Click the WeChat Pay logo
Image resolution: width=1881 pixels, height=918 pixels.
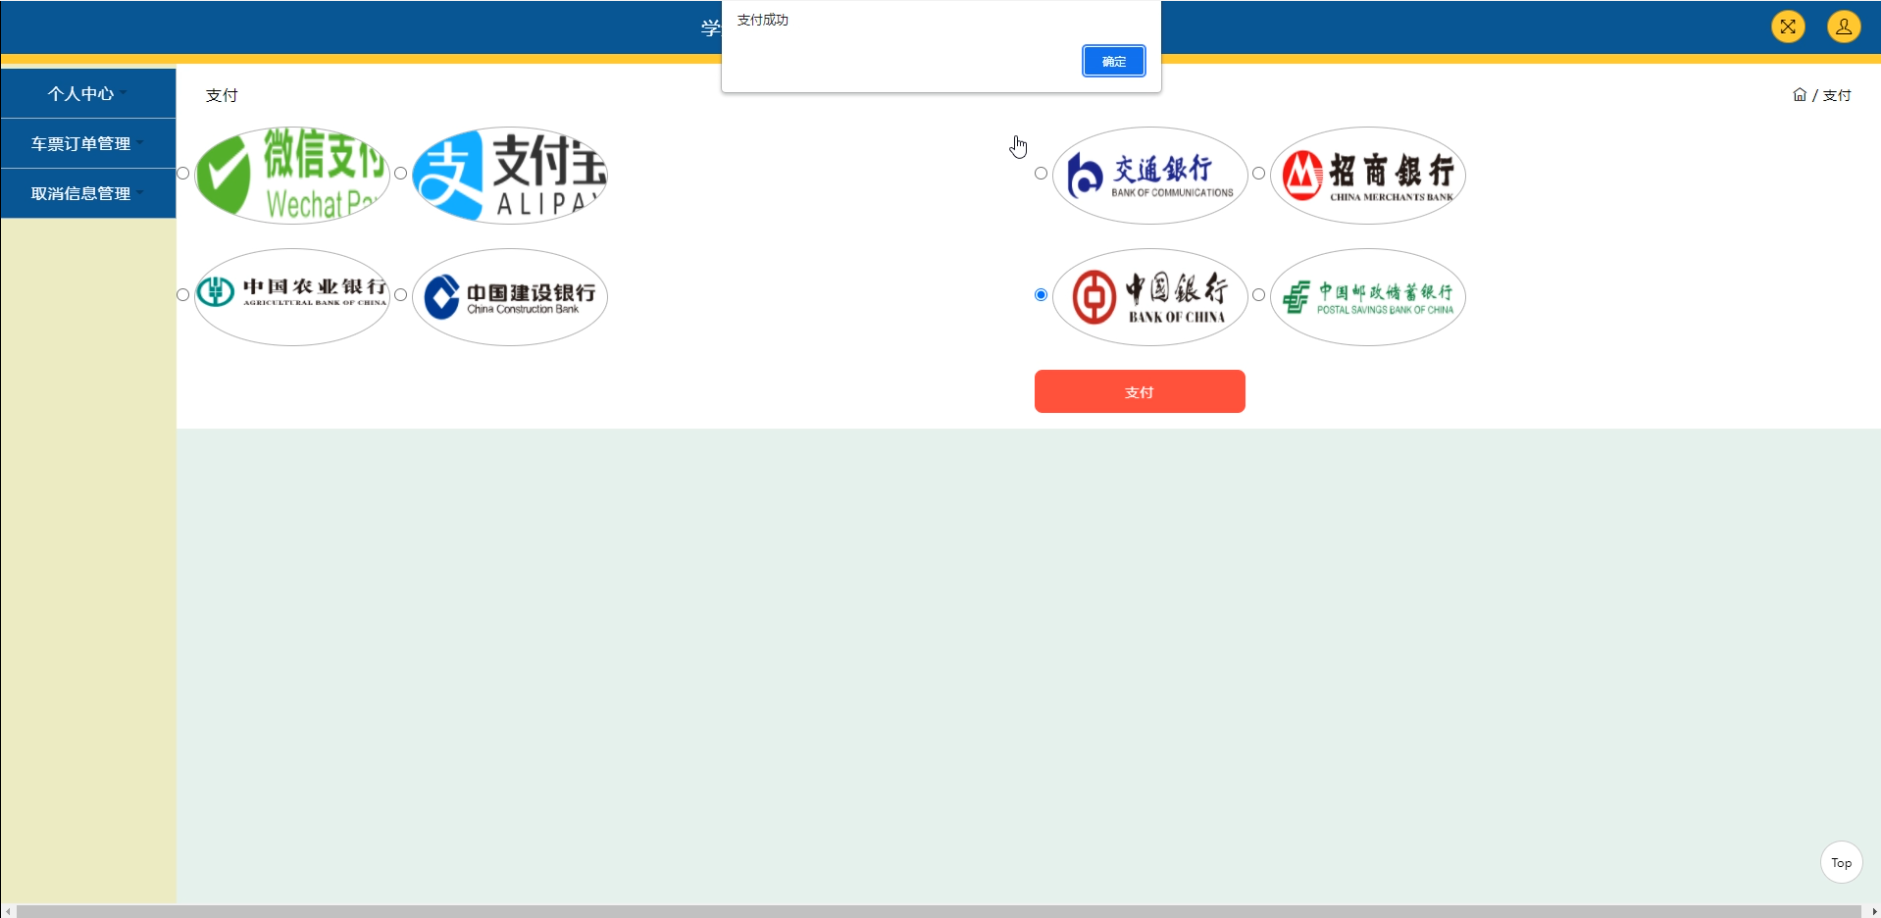(292, 175)
